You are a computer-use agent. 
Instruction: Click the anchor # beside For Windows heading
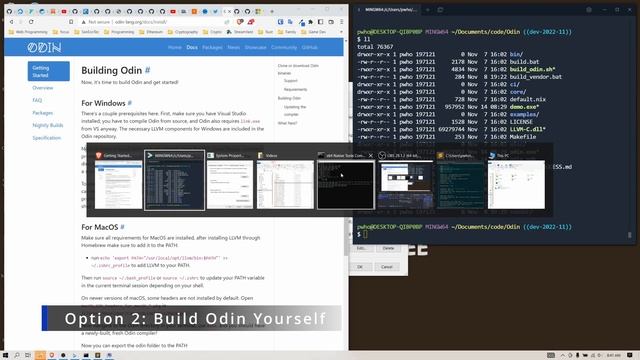(130, 103)
